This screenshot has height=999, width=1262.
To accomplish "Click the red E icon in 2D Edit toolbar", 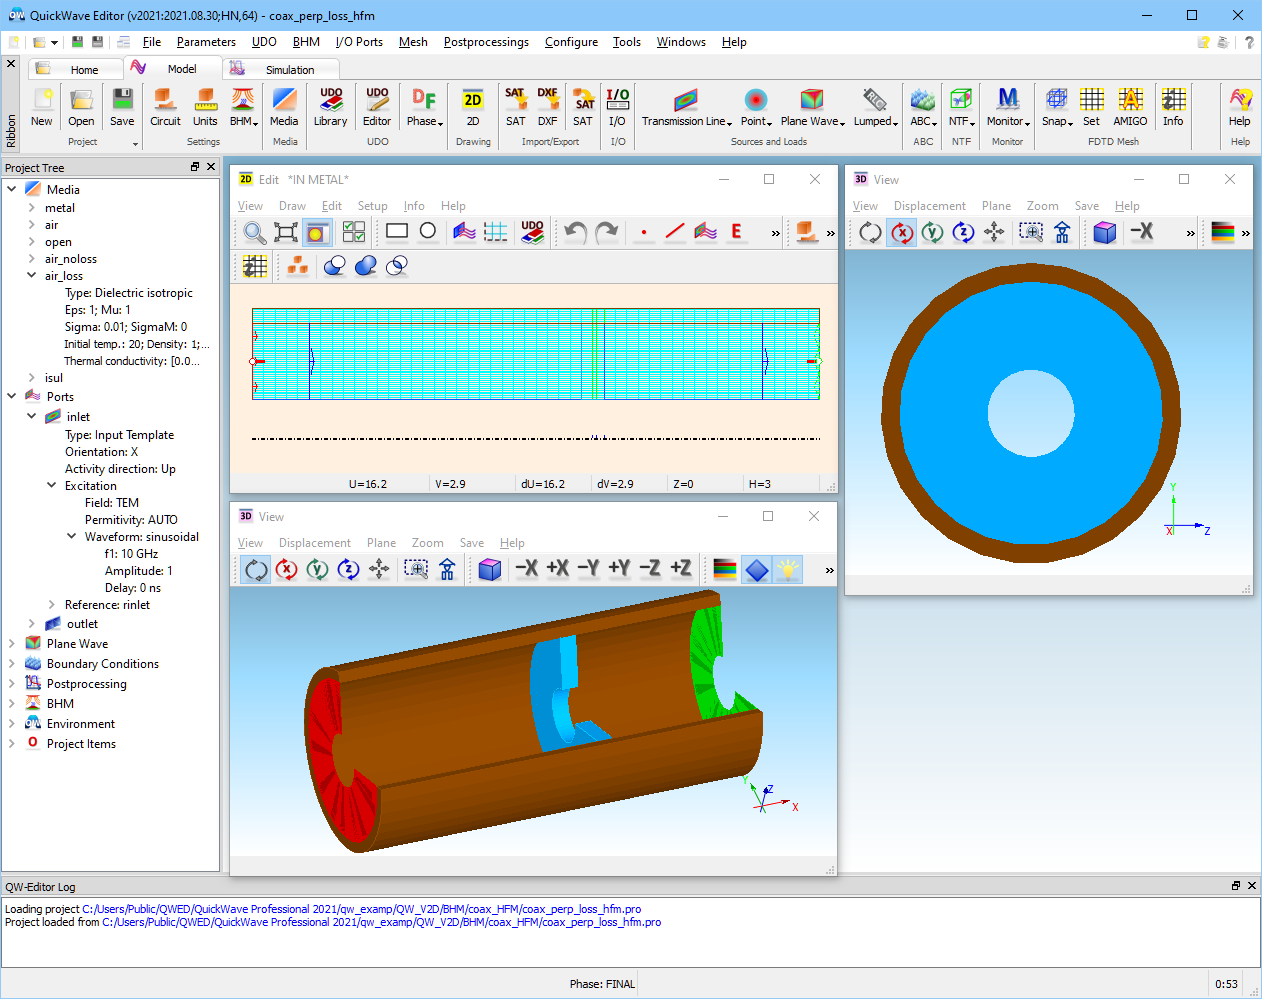I will (737, 232).
